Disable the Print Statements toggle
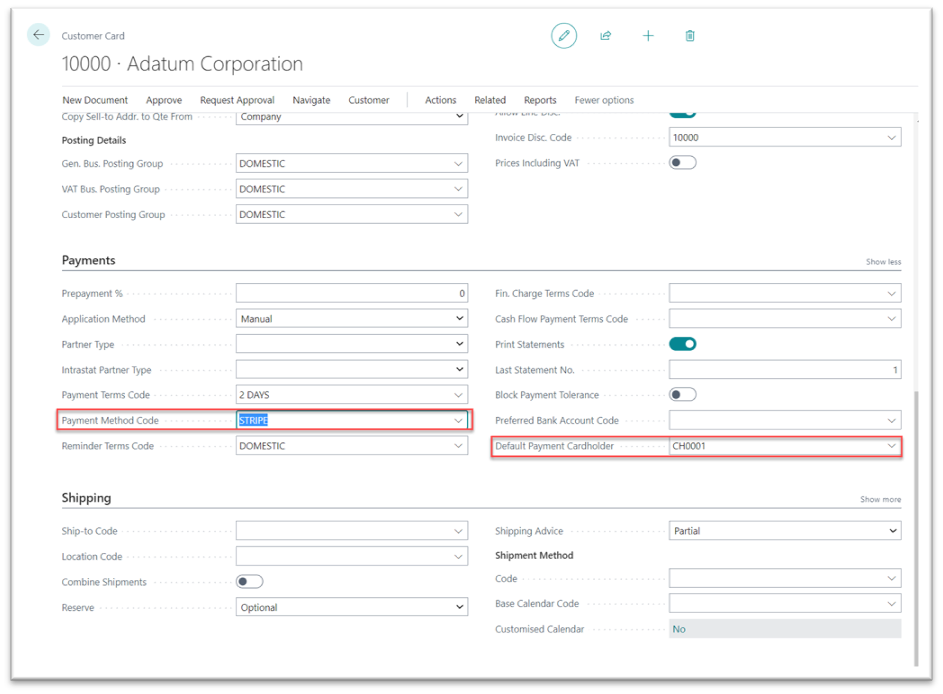Image resolution: width=943 pixels, height=694 pixels. tap(682, 344)
